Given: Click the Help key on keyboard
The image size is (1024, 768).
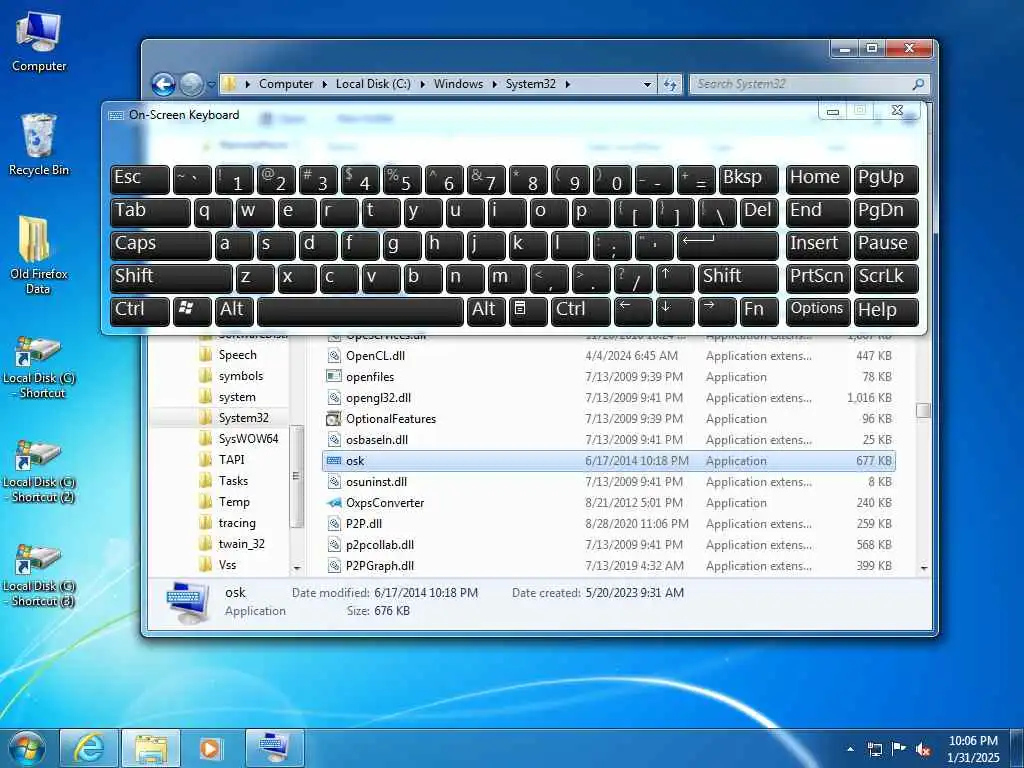Looking at the screenshot, I should pos(886,311).
